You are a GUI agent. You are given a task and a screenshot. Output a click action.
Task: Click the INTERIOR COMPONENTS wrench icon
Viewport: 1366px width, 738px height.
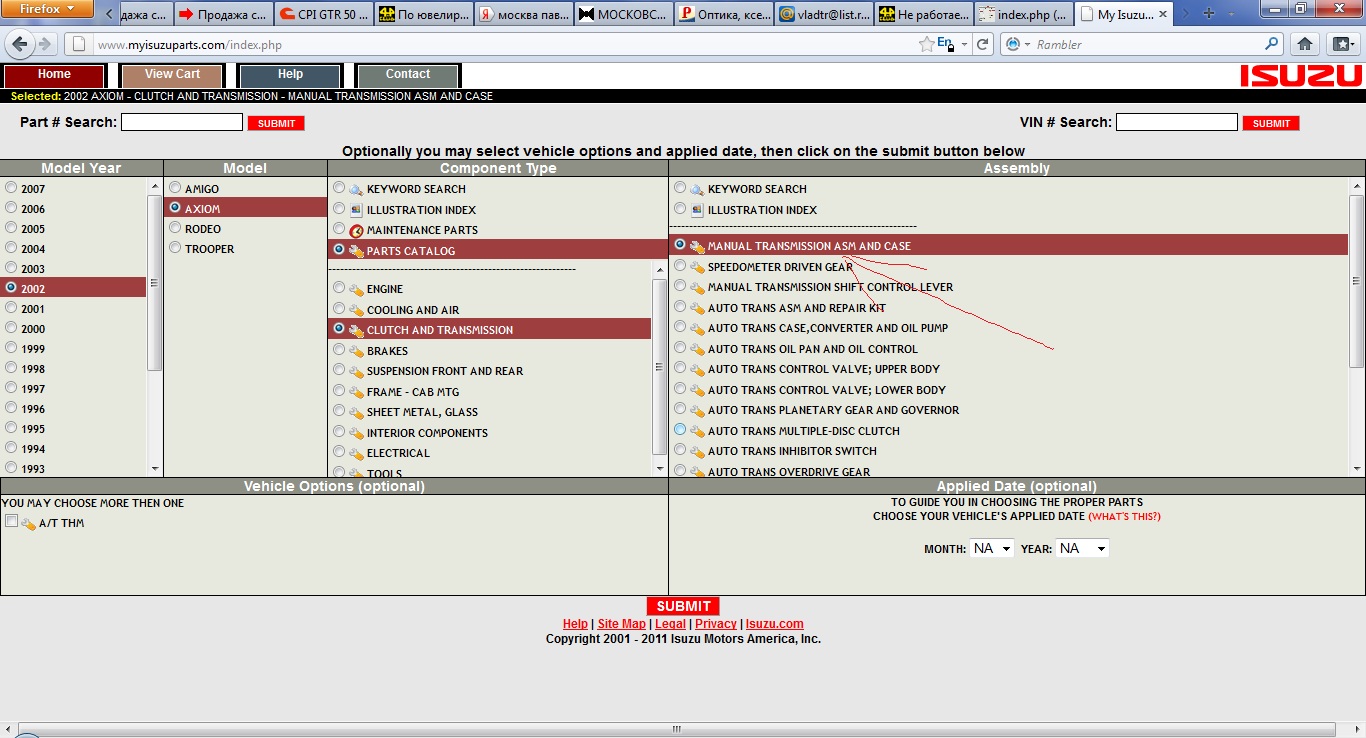[355, 433]
